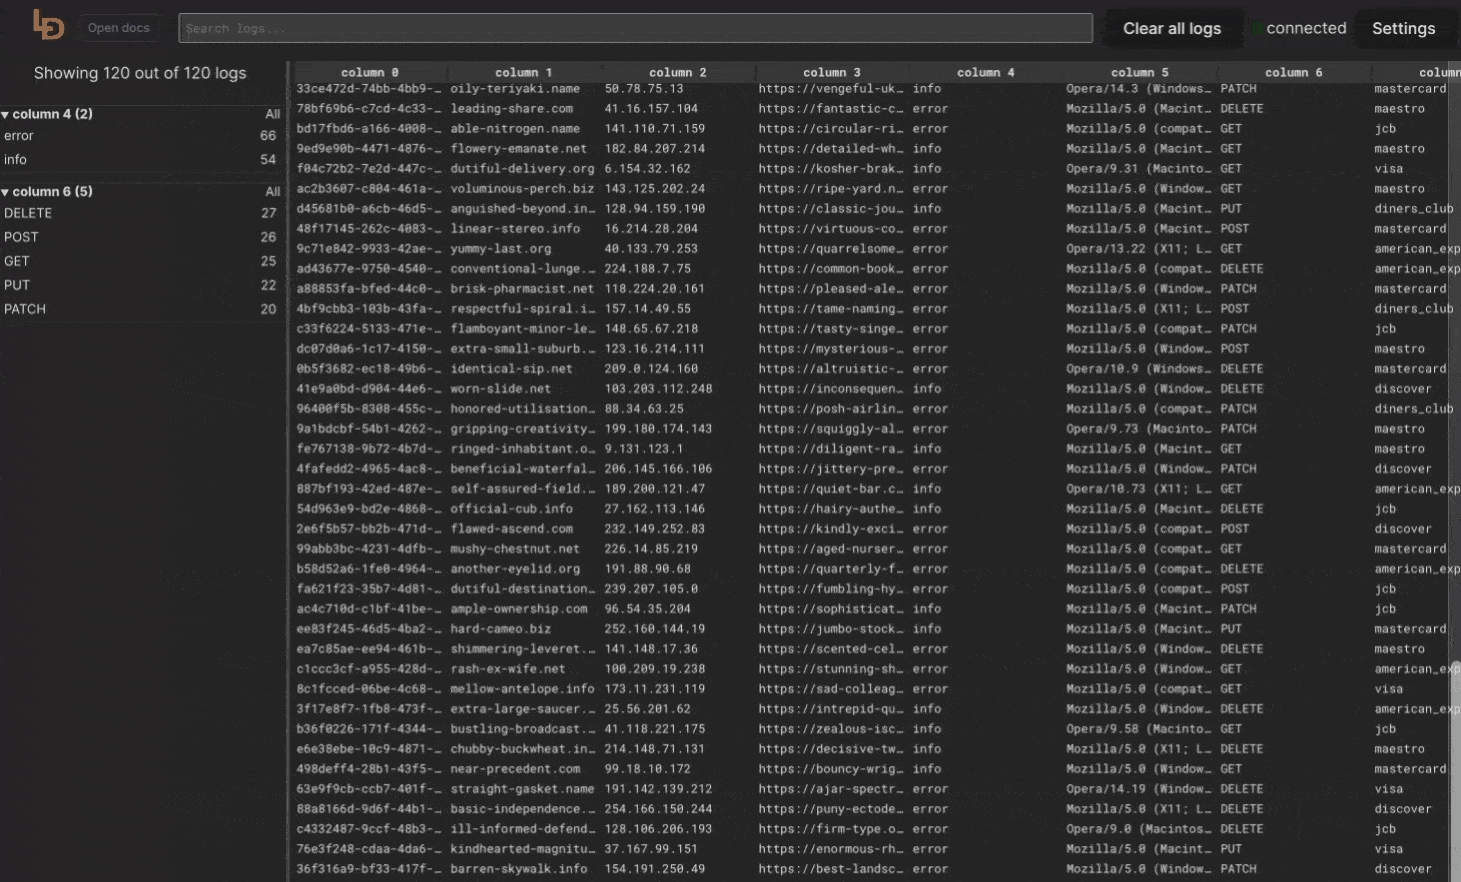Click the column 0 table header
This screenshot has width=1461, height=882.
(369, 72)
